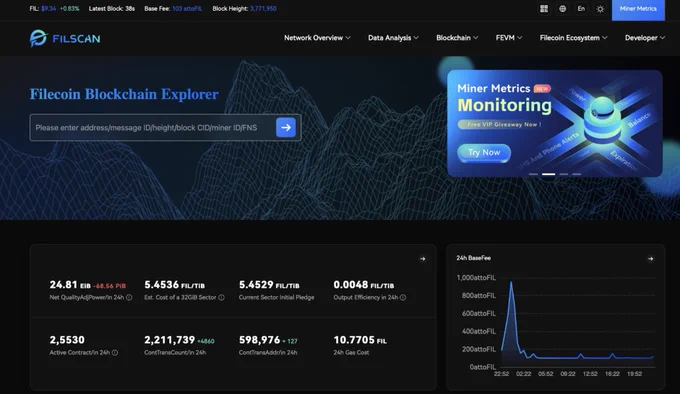Click the +0.83% price change text
This screenshot has width=680, height=394.
point(69,9)
